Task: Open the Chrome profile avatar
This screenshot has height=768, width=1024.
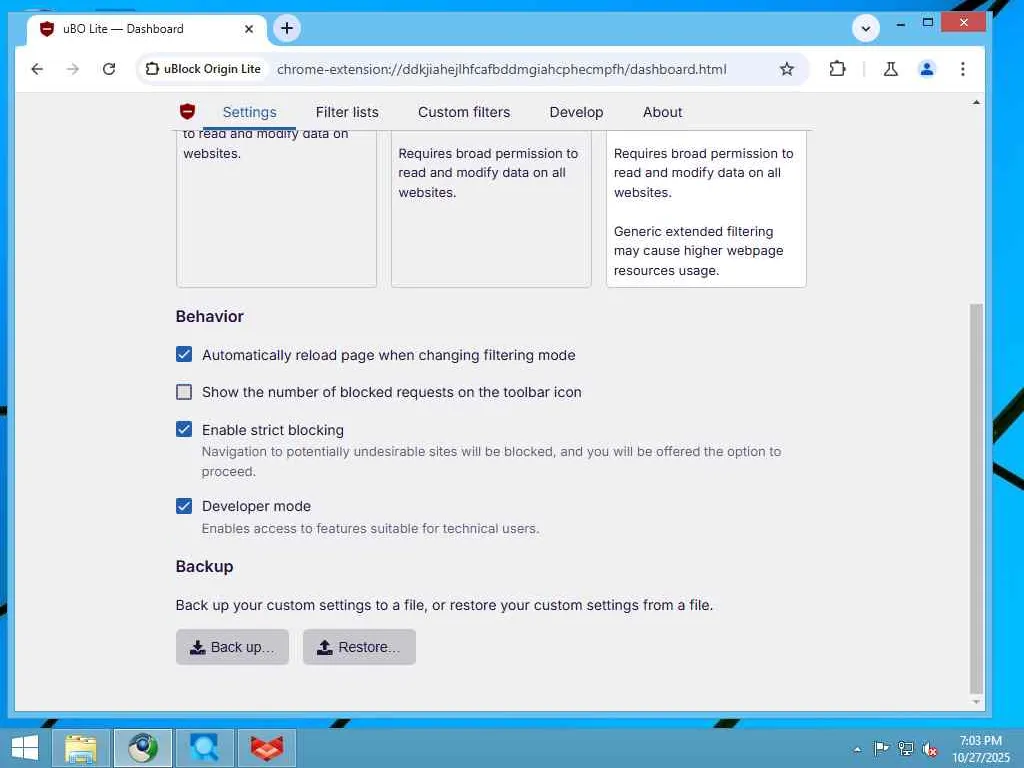Action: point(926,69)
